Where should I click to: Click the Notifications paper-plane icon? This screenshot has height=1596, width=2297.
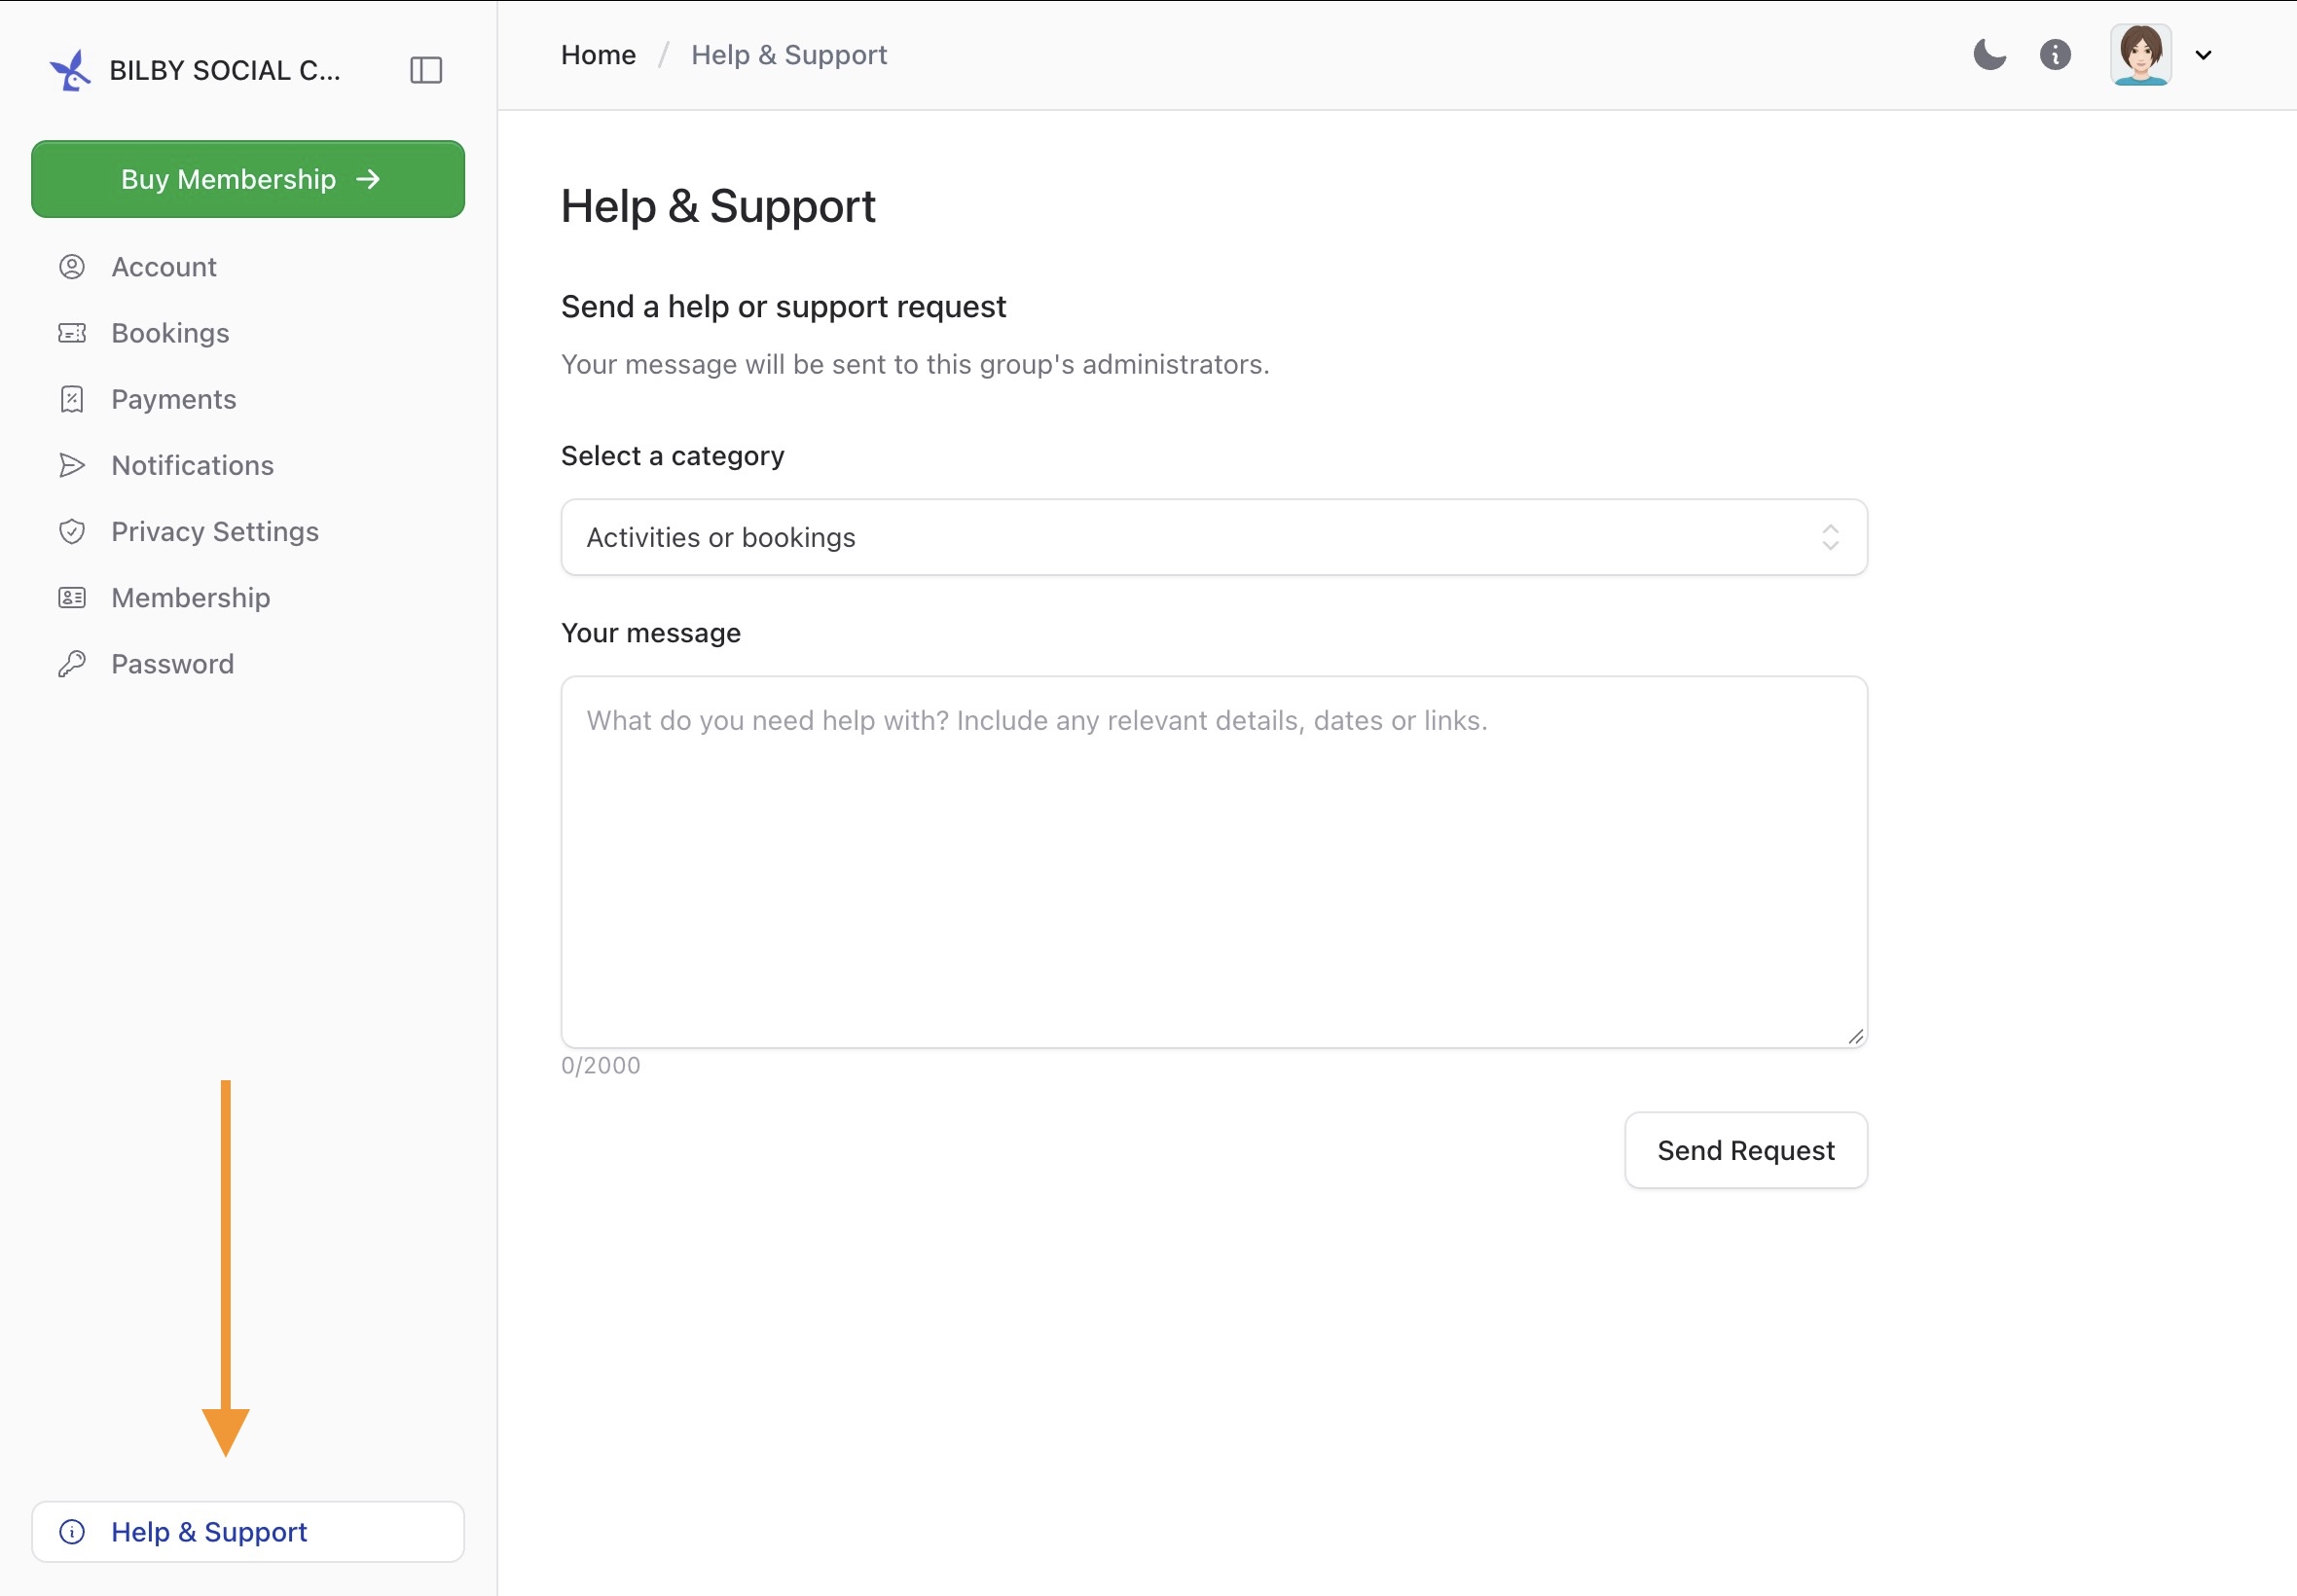[x=72, y=465]
